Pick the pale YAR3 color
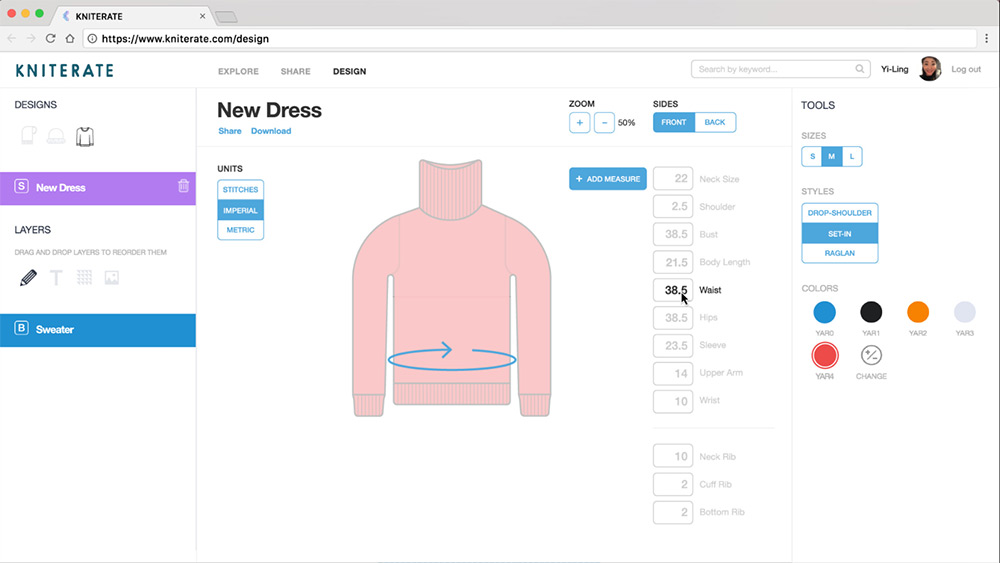 964,312
